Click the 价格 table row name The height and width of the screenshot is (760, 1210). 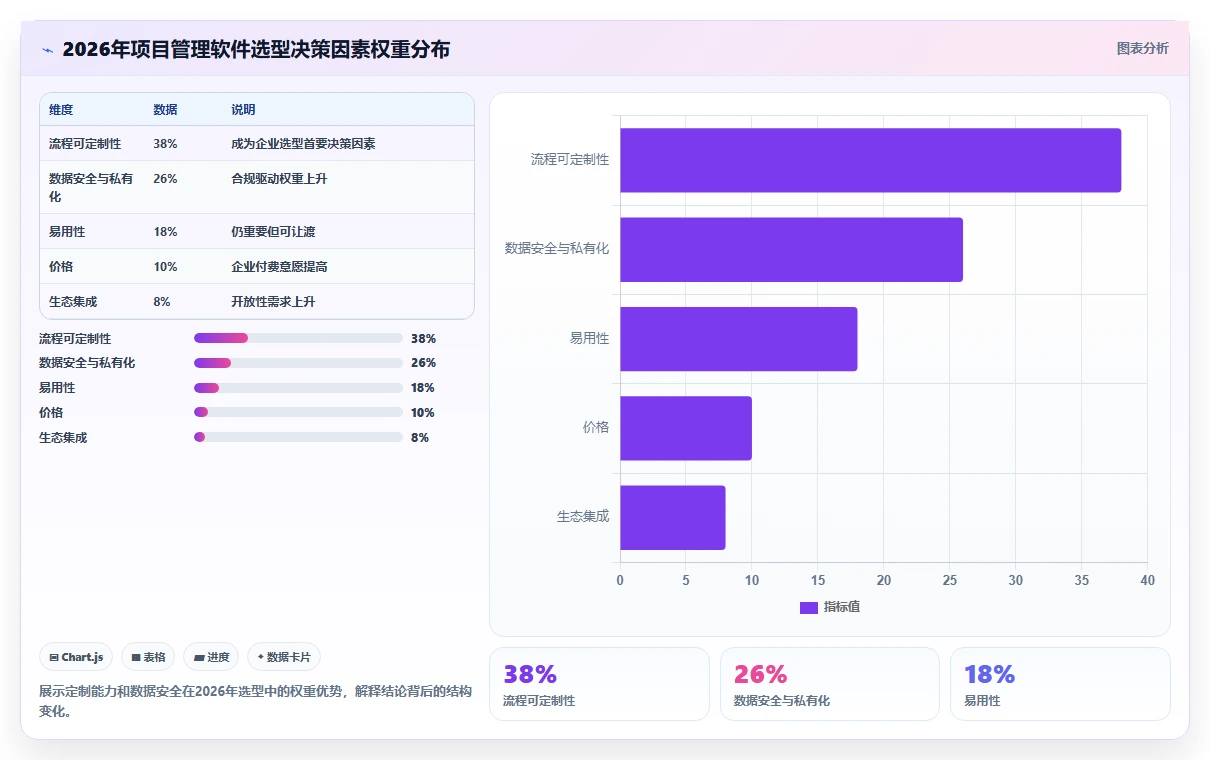61,267
